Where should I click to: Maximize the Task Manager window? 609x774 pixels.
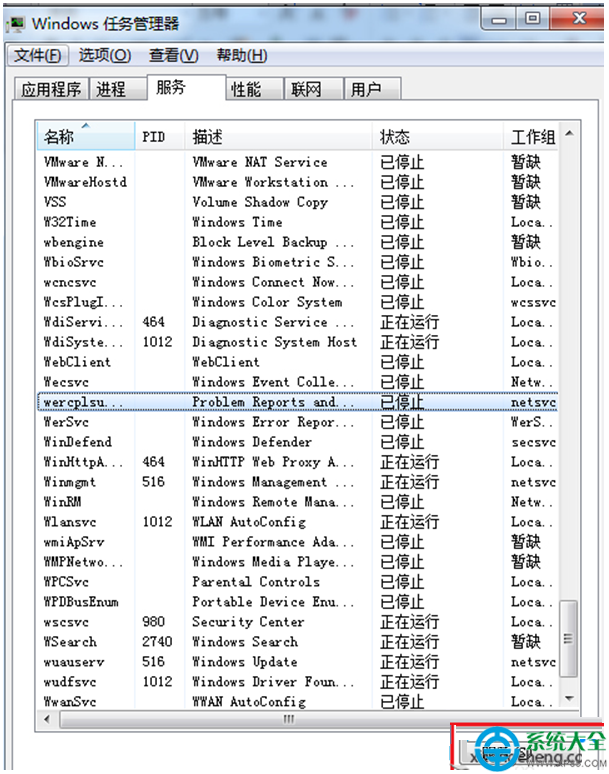533,19
